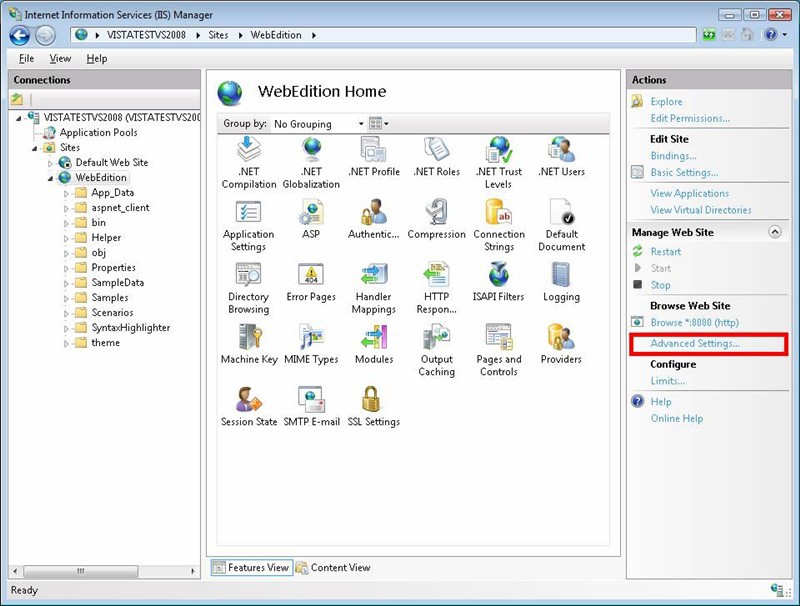Open the Pages and Controls feature
The image size is (800, 606).
coord(499,350)
